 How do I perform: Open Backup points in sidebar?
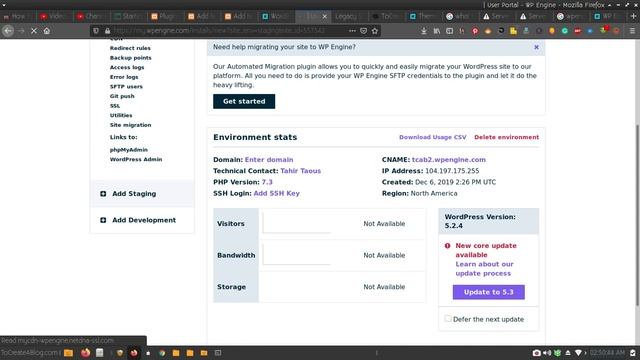click(x=131, y=58)
